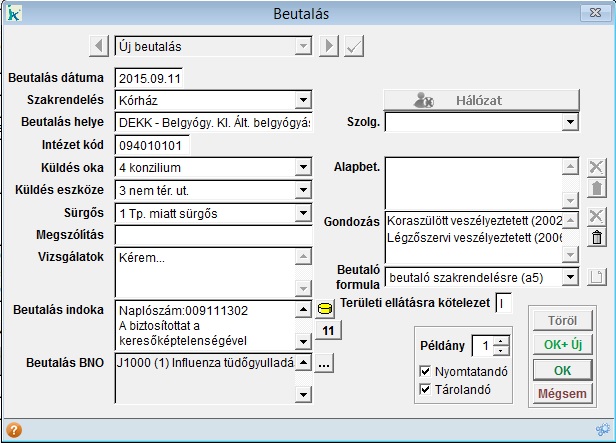Go to next referral with right arrow
This screenshot has width=616, height=443.
click(x=329, y=46)
